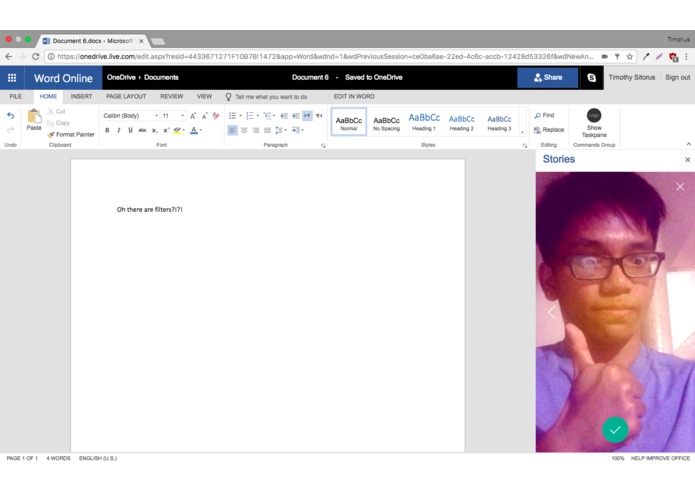Expand bullet list style options

(241, 116)
